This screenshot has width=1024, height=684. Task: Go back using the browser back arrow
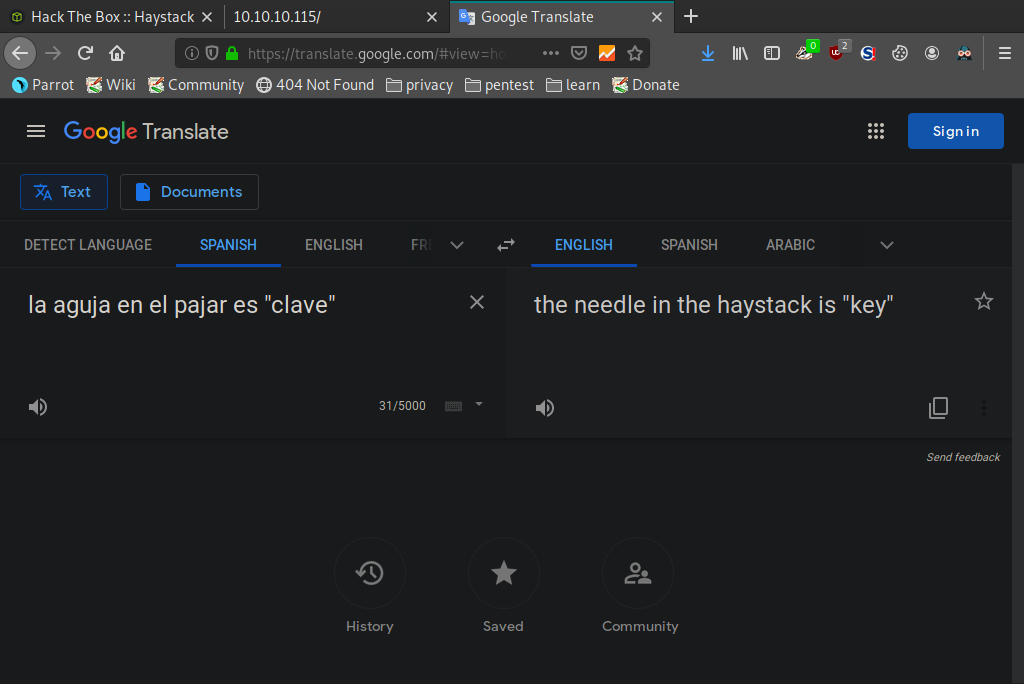click(20, 53)
